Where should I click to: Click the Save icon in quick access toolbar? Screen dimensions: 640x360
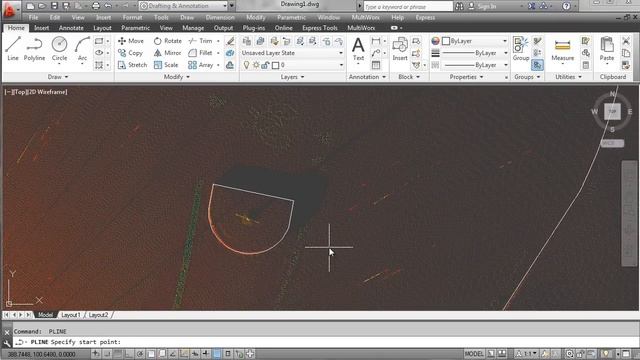54,6
